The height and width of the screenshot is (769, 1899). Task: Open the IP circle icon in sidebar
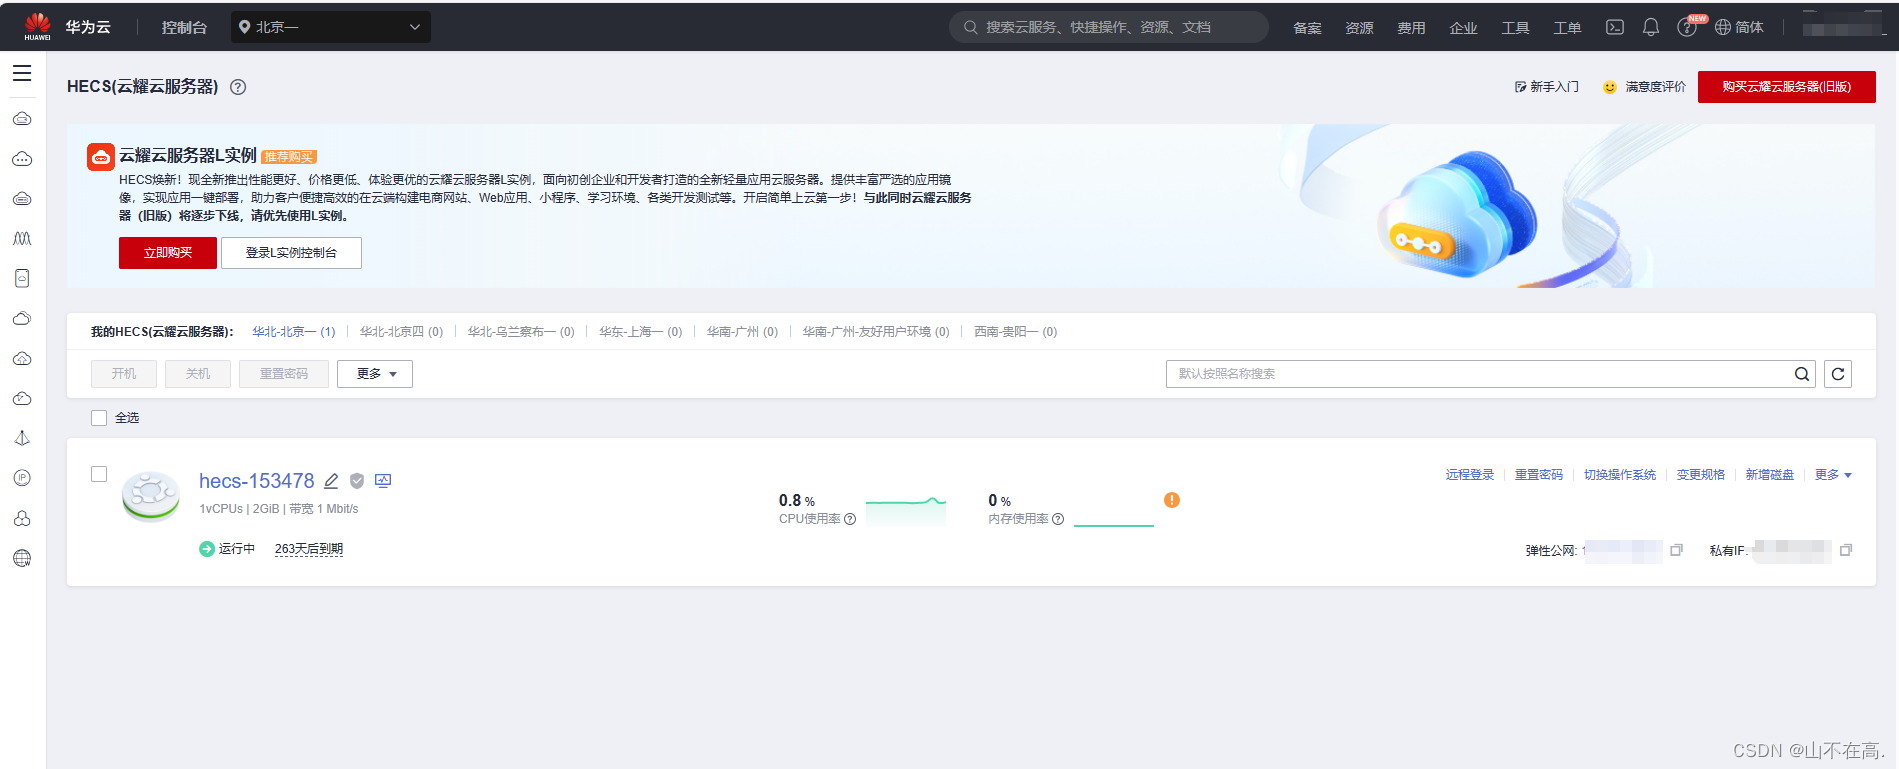pyautogui.click(x=22, y=478)
